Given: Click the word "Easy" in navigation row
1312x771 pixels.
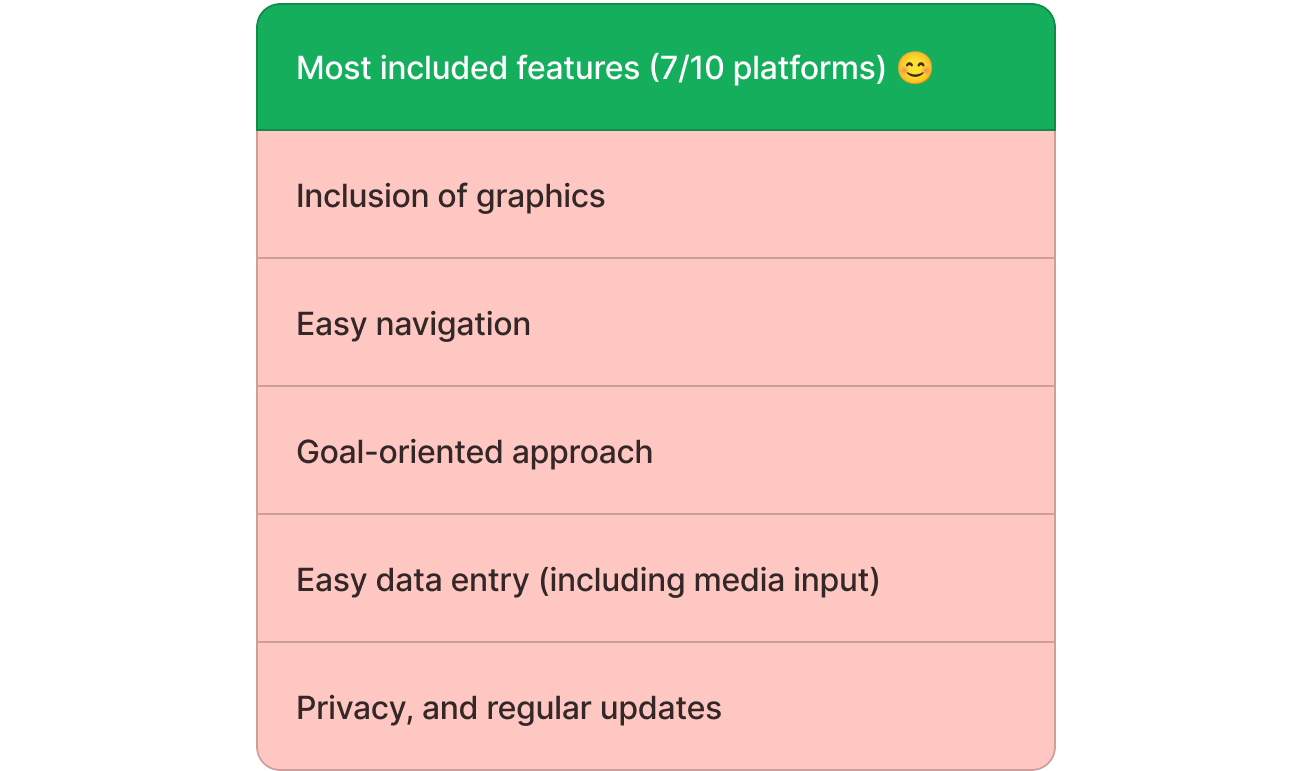Looking at the screenshot, I should tap(331, 324).
